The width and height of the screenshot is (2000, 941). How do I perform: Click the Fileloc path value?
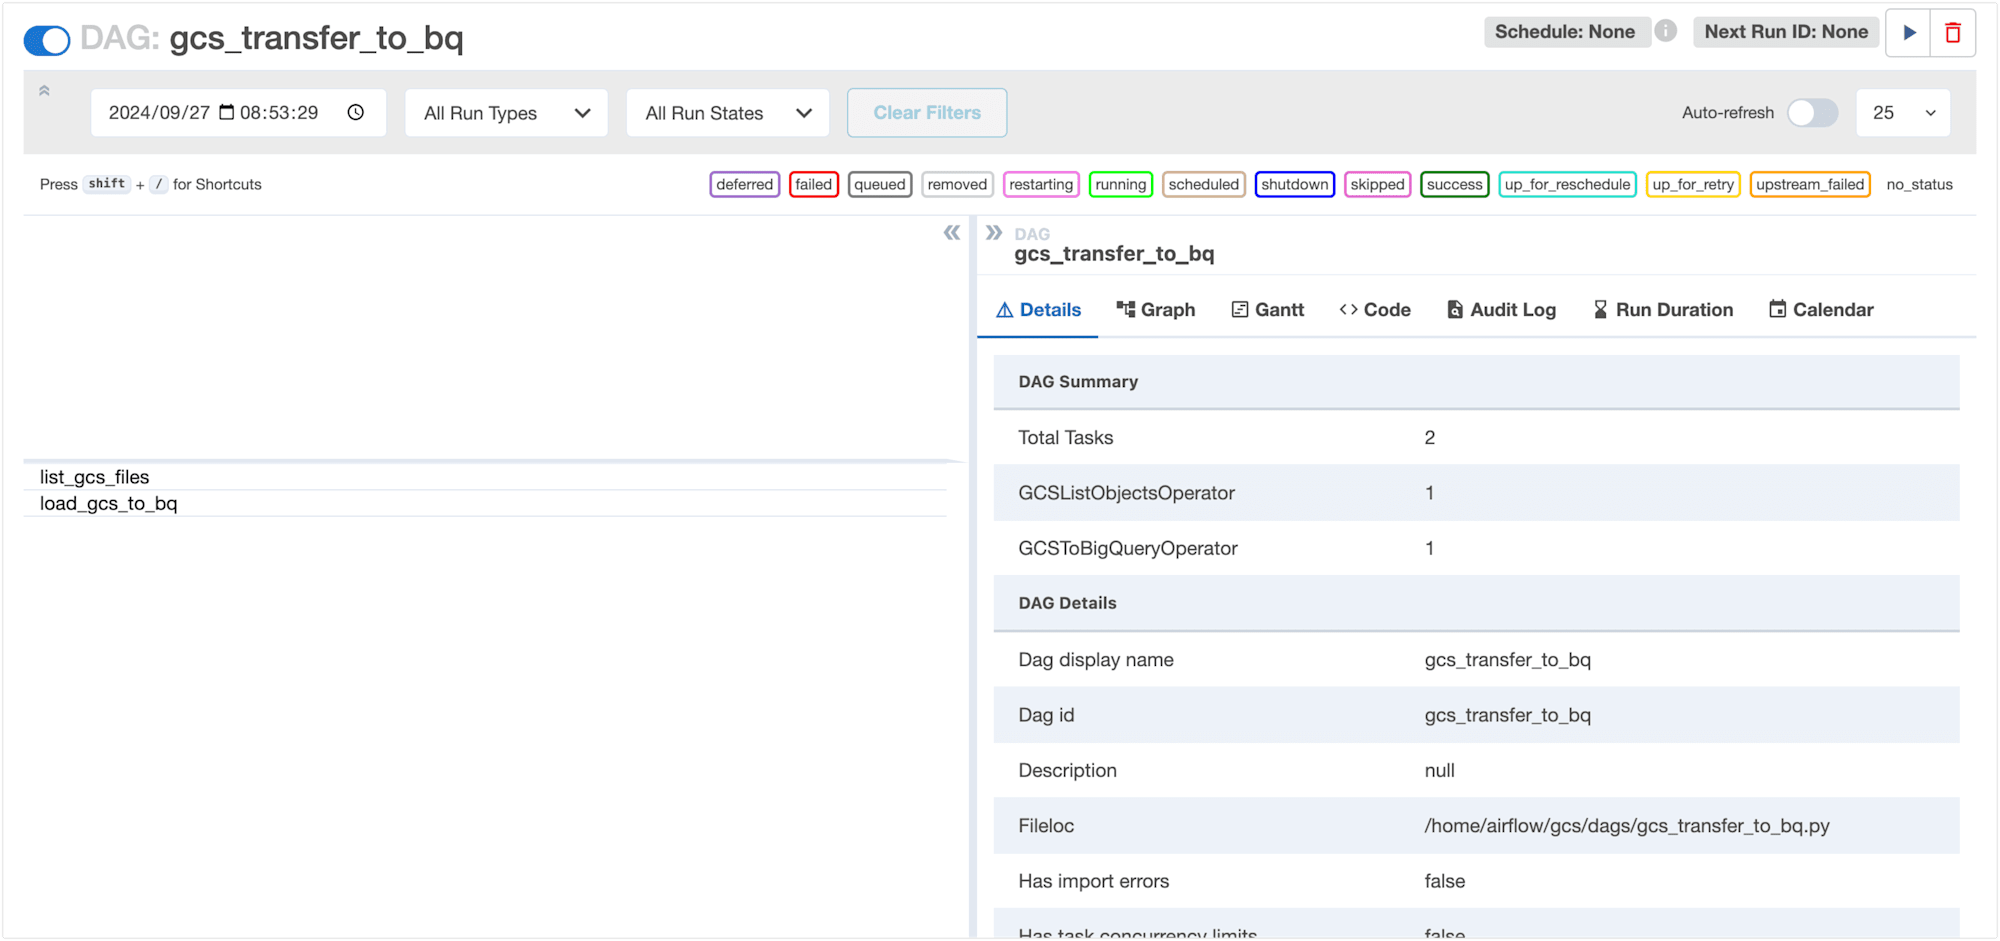click(1627, 826)
